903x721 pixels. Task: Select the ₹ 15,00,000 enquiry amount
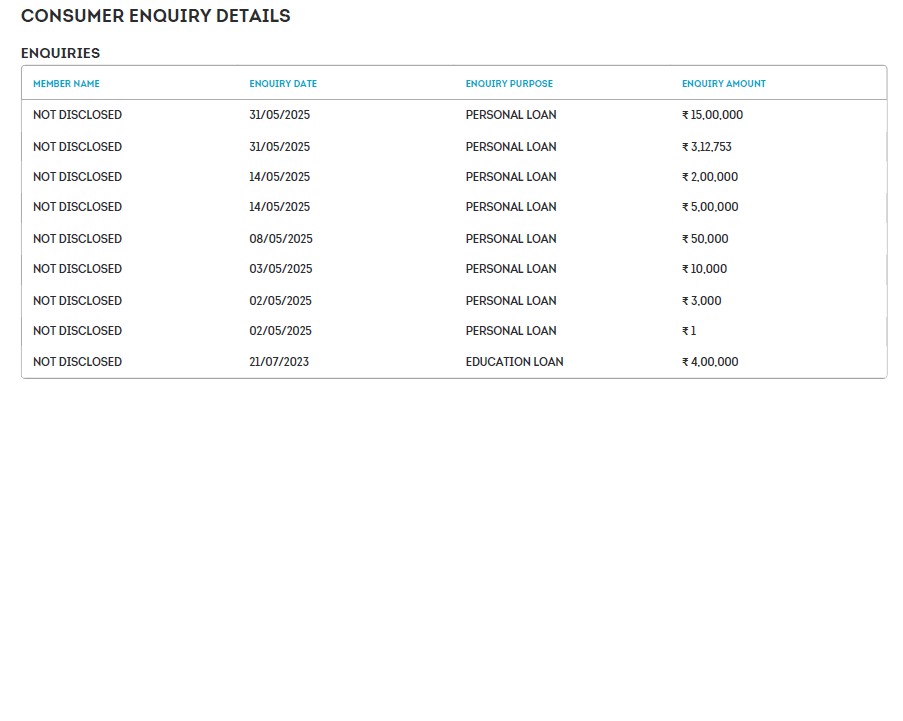[x=712, y=115]
